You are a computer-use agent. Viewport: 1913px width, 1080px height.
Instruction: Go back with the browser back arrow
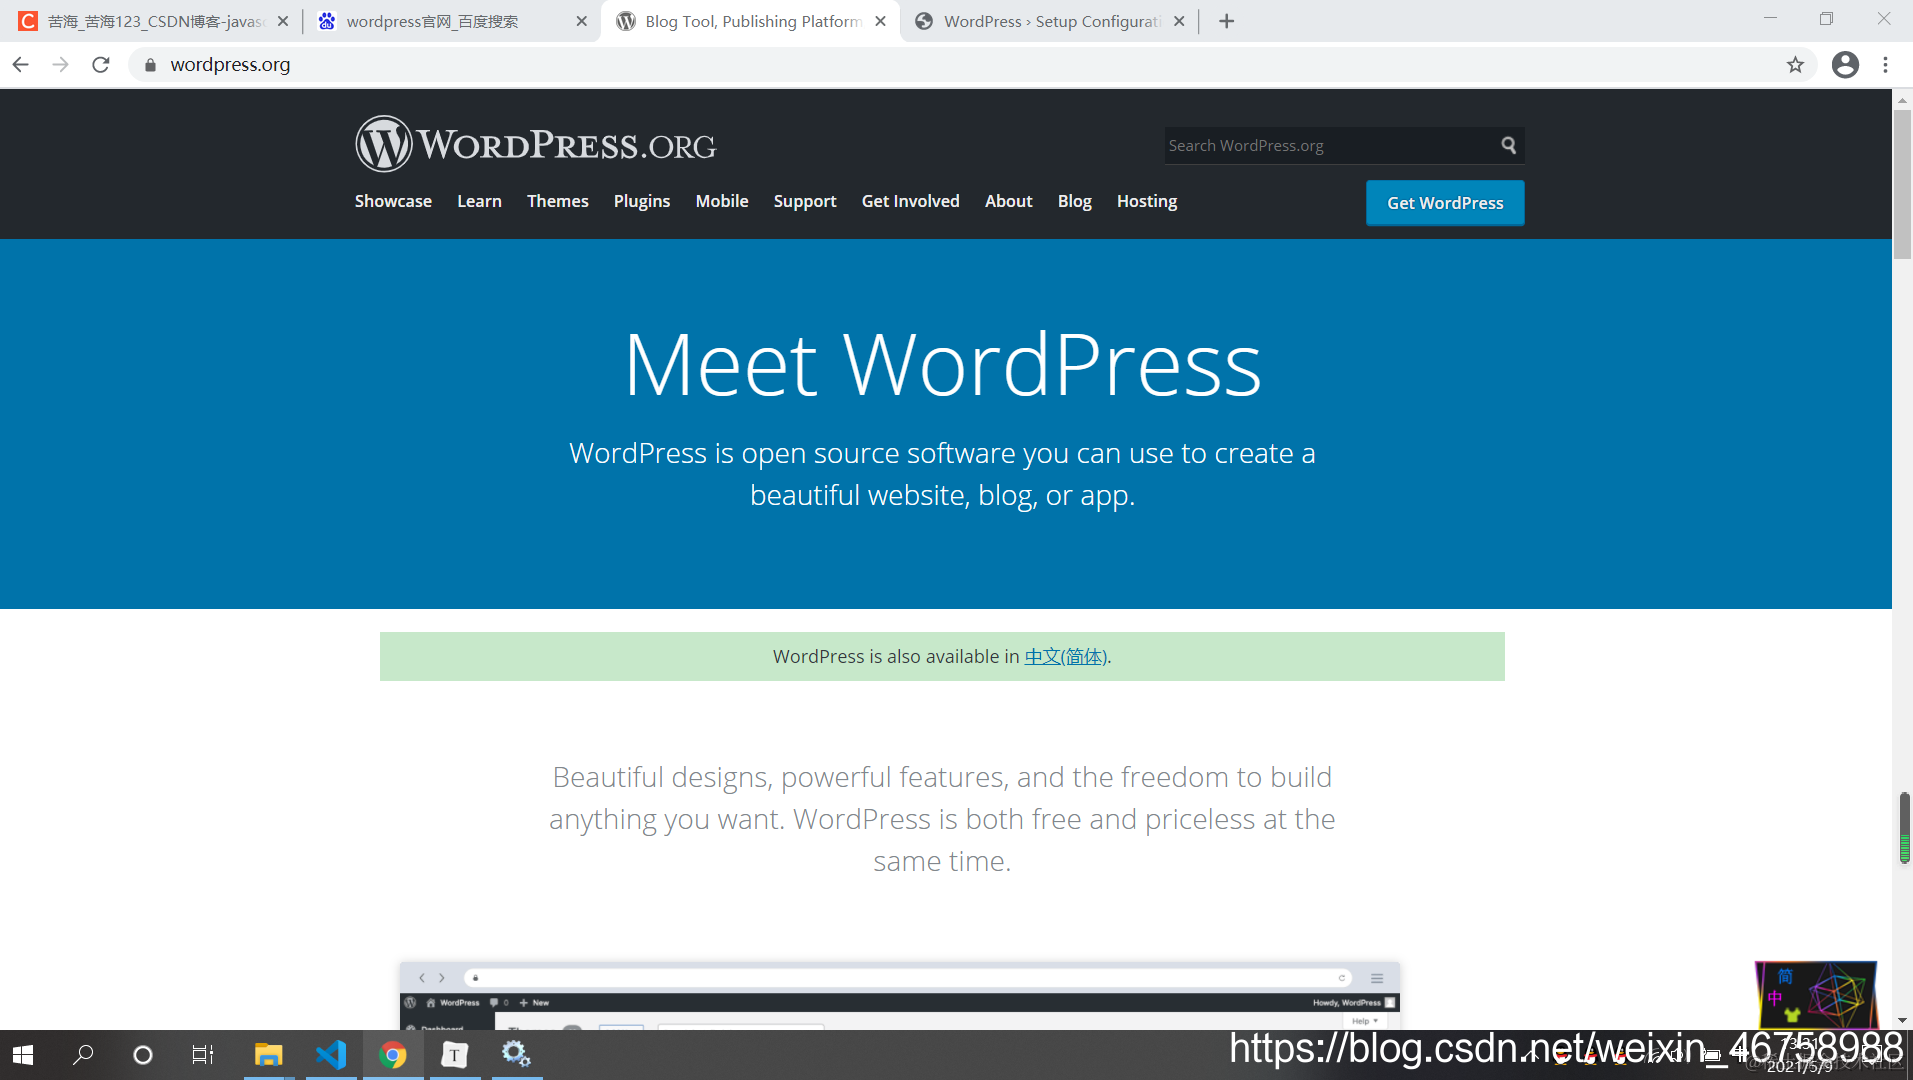pos(21,65)
